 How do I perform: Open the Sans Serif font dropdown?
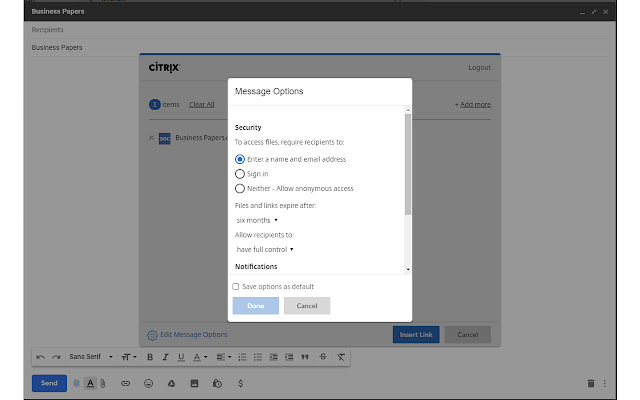point(90,357)
